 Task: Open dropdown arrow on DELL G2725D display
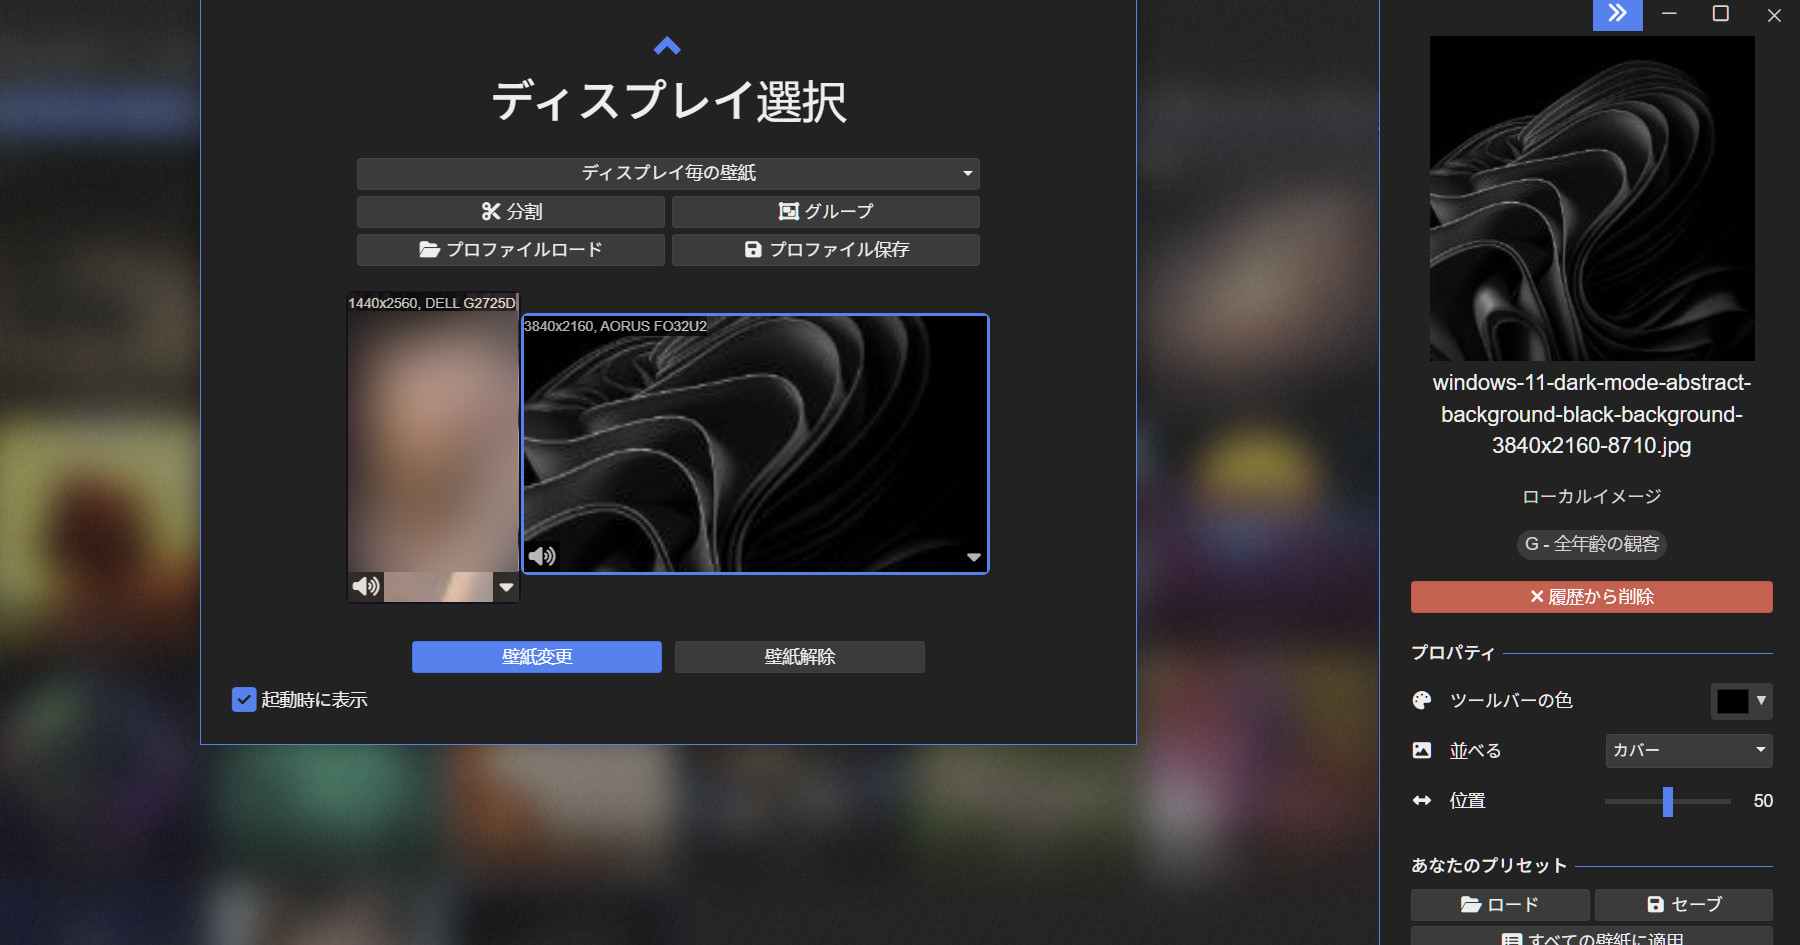pos(506,587)
